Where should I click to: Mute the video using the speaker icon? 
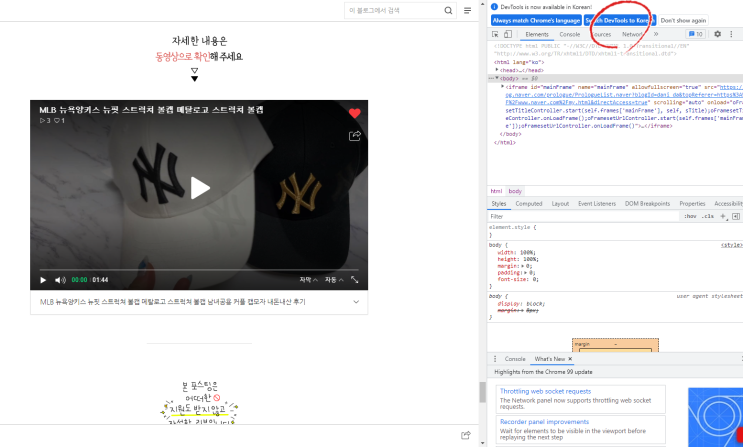tap(60, 280)
